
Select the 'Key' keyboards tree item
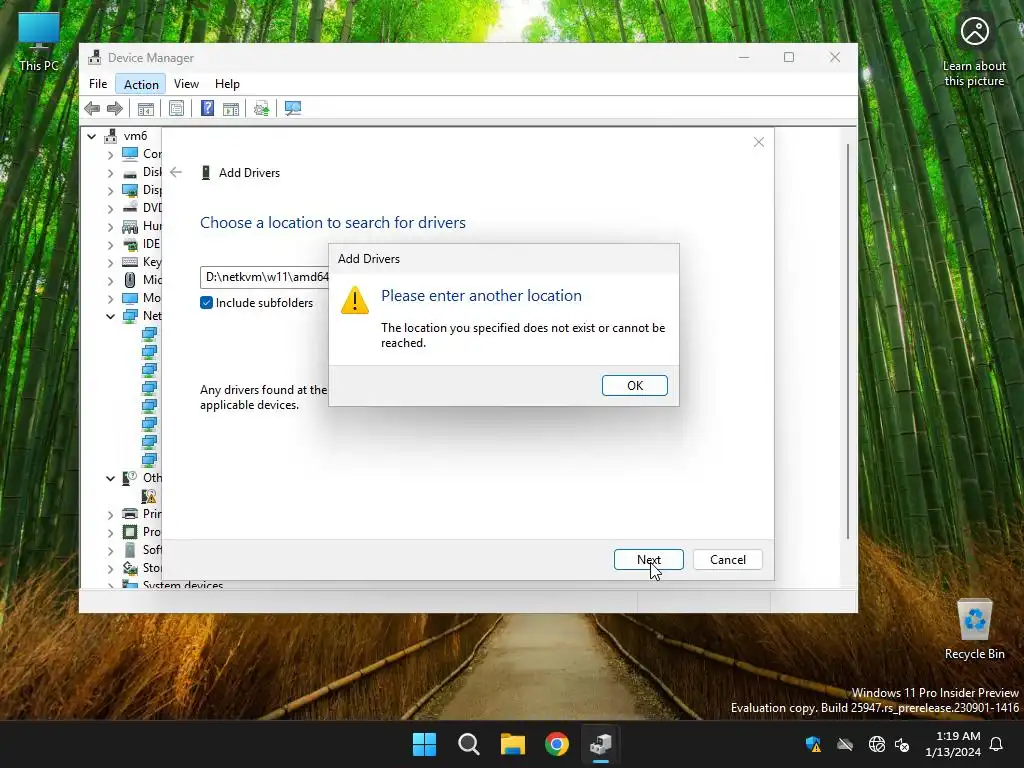(152, 262)
